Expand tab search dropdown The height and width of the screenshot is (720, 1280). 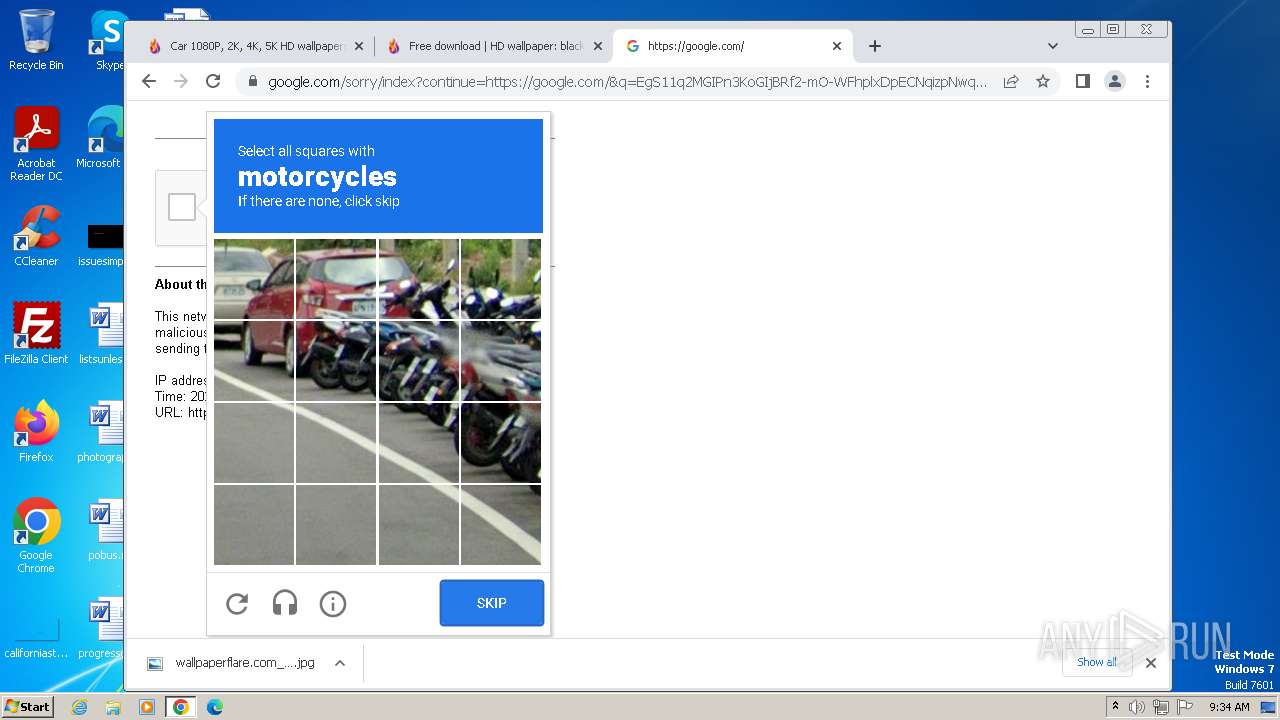tap(1053, 46)
